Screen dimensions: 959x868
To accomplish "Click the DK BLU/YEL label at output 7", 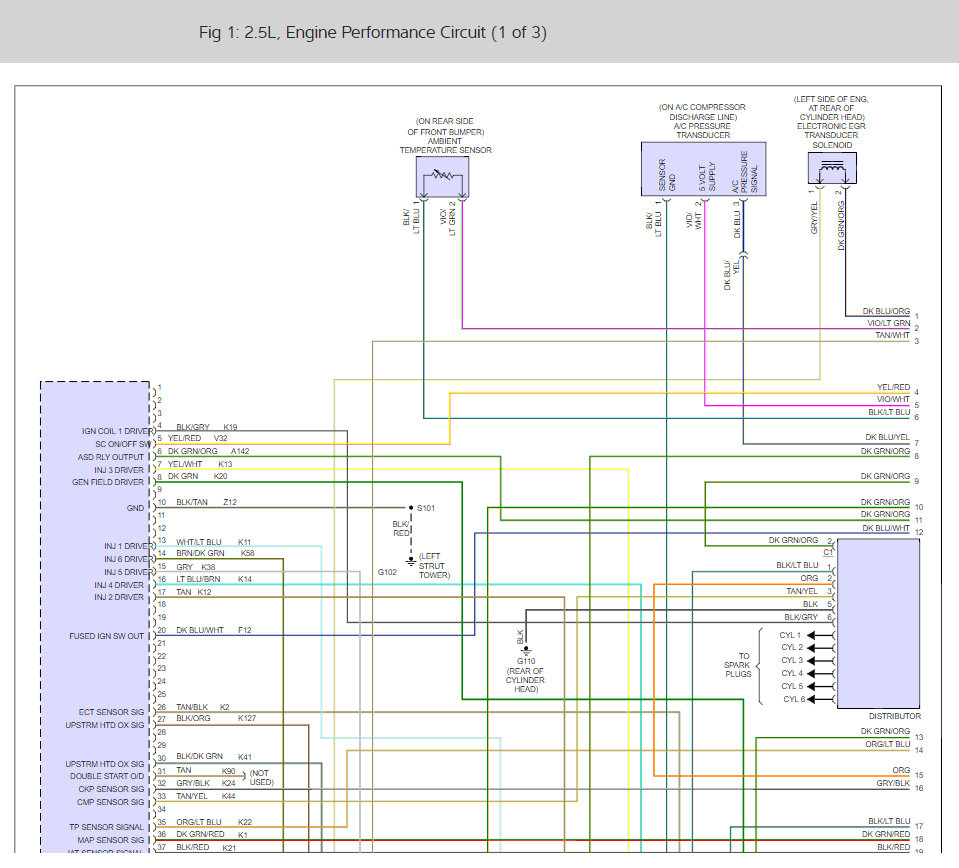I will tap(887, 437).
